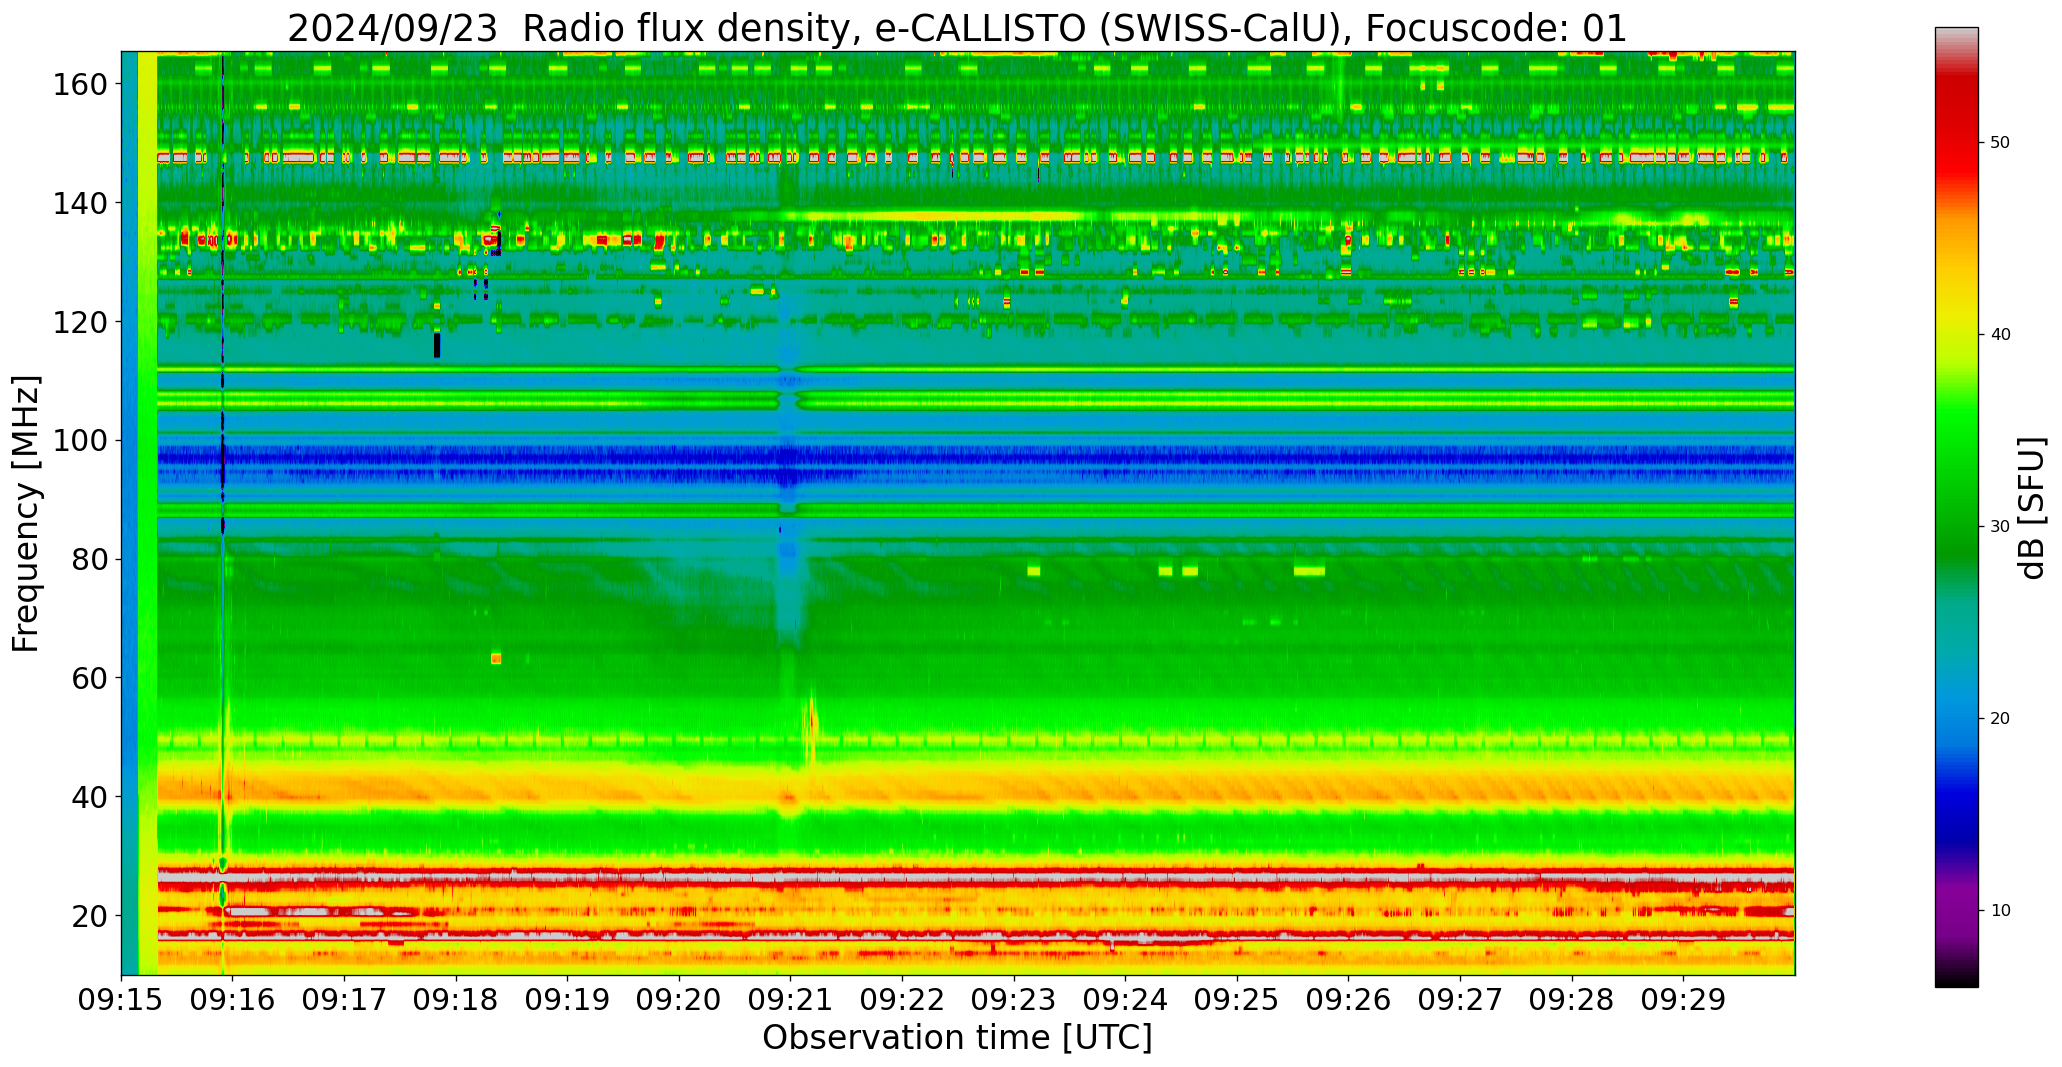Click the 09:29 time tick label
The image size is (2062, 1067).
coord(1683,999)
